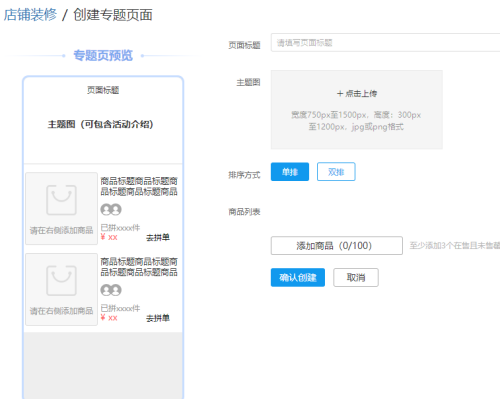Image resolution: width=500 pixels, height=399 pixels.
Task: Click the second 已拼xxxx件 text
Action: (x=120, y=308)
